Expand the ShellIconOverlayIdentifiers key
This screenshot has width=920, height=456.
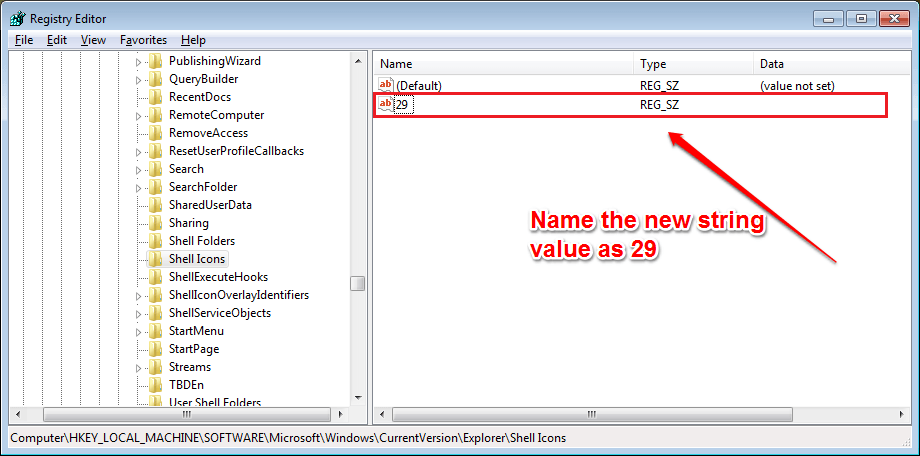click(138, 296)
